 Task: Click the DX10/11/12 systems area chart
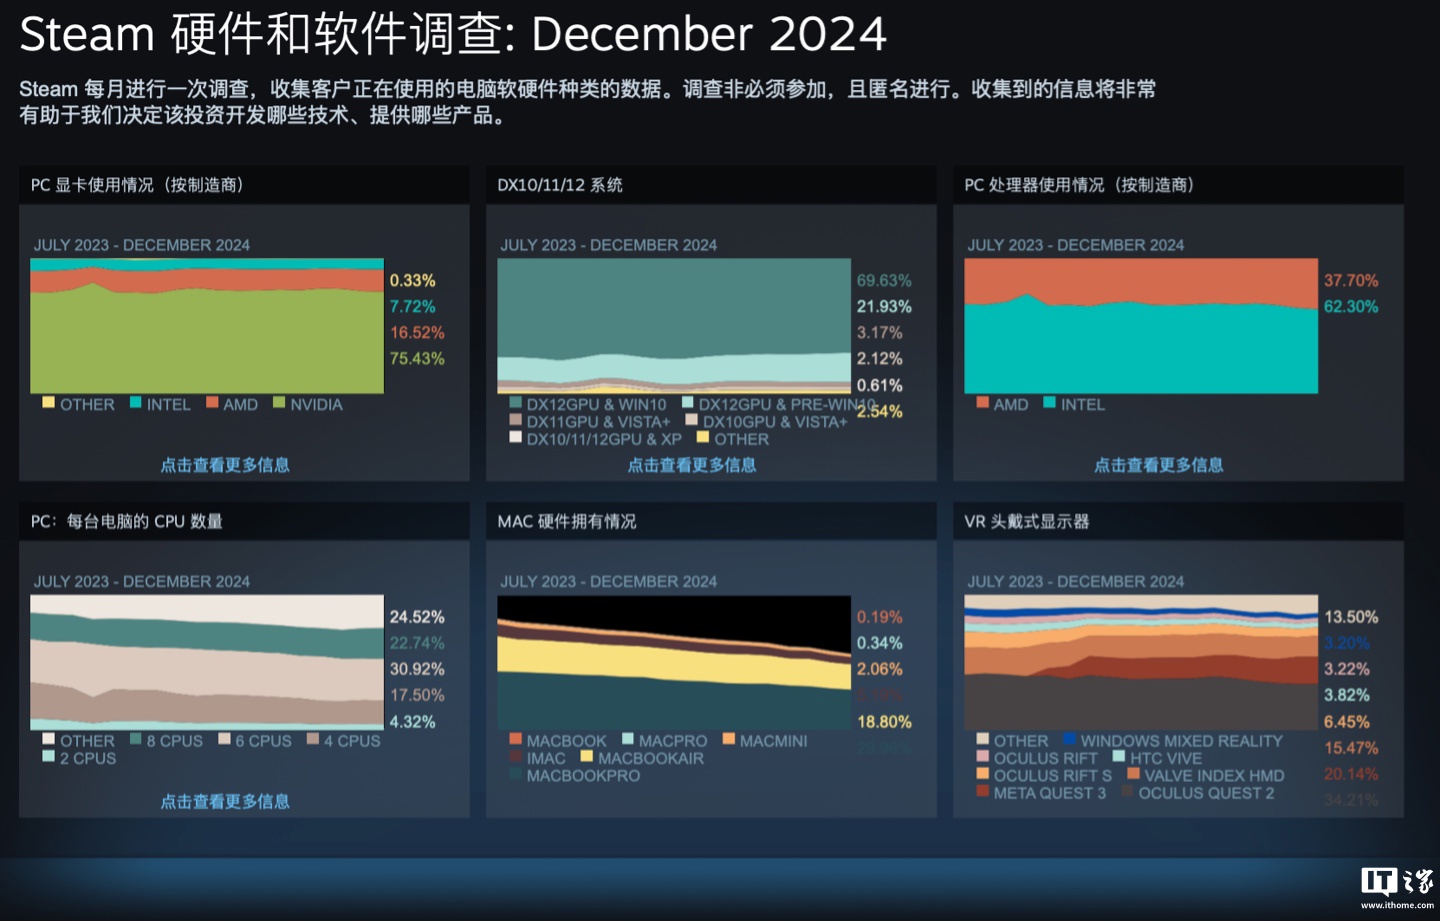click(x=674, y=326)
